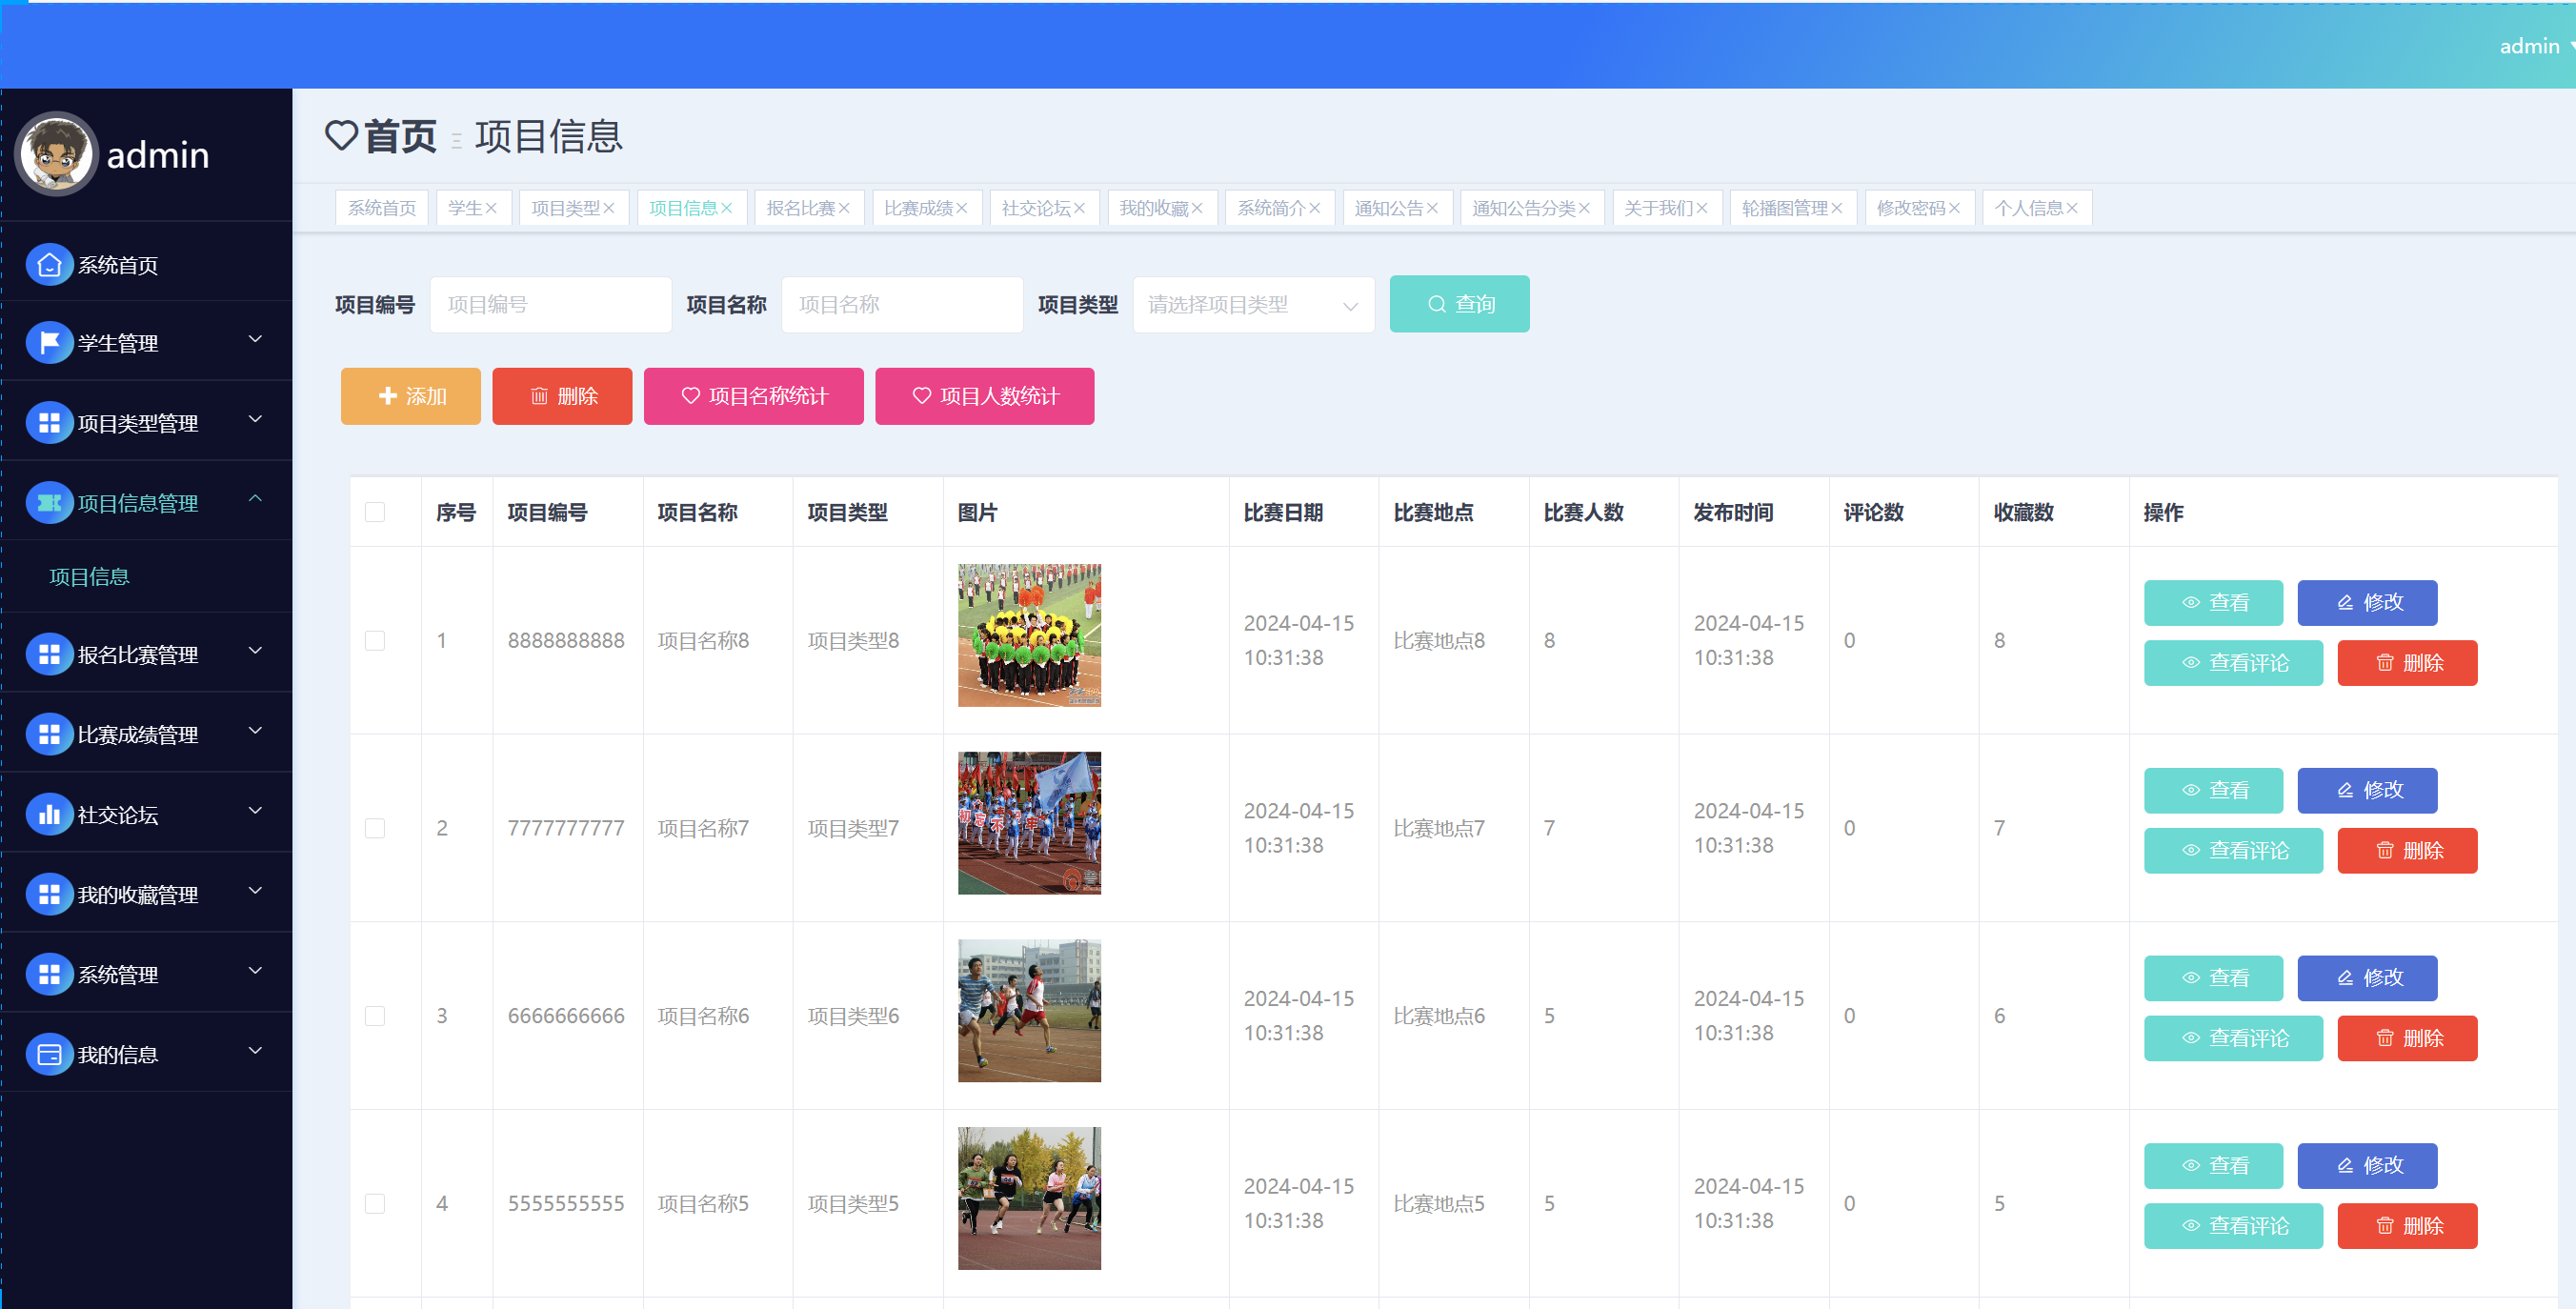The width and height of the screenshot is (2576, 1309).
Task: Click the card icon for 我的信息
Action: [49, 1055]
